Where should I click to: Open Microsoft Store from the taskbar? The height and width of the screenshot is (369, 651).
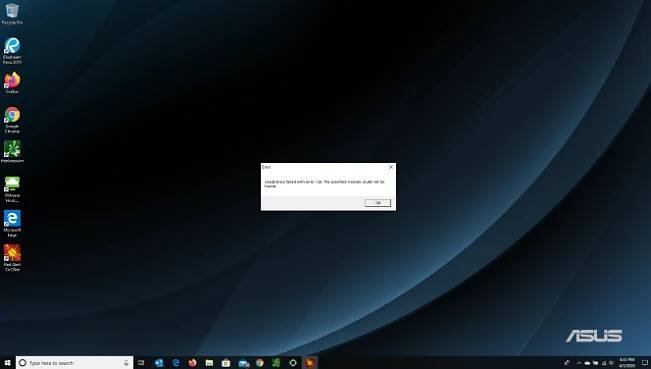coord(226,363)
